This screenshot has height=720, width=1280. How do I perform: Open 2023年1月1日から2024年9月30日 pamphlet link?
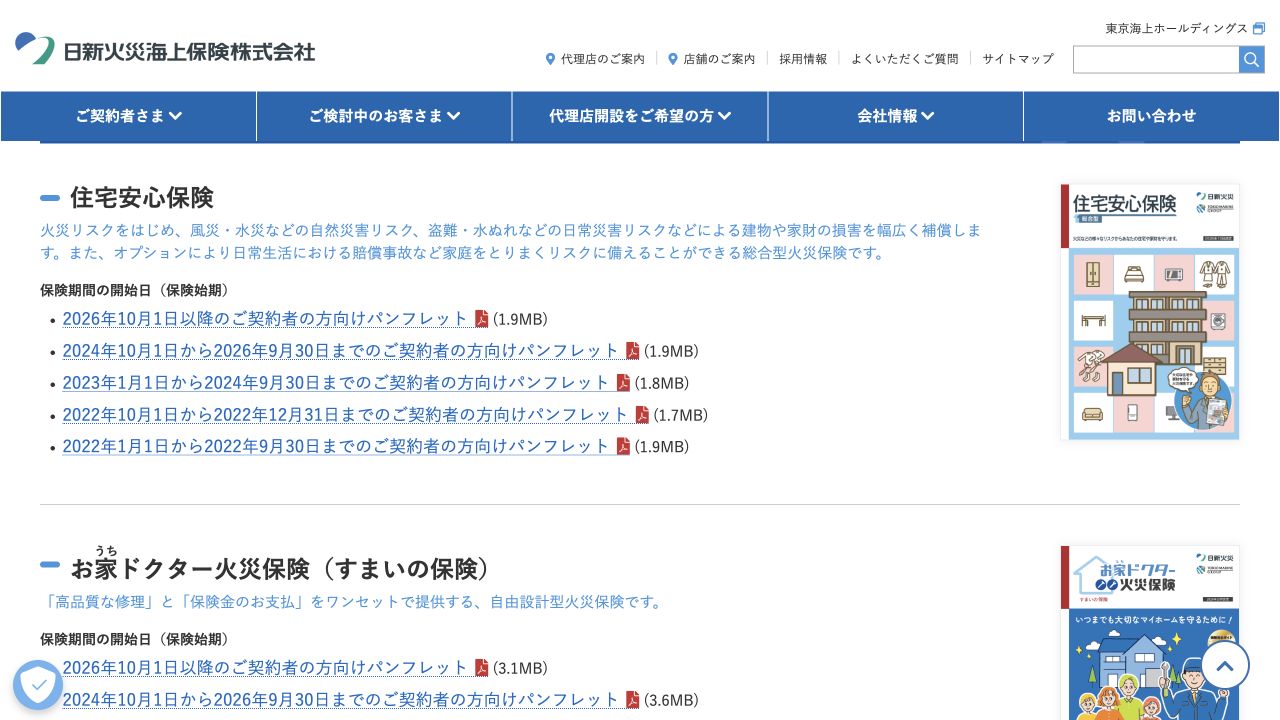[x=336, y=383]
